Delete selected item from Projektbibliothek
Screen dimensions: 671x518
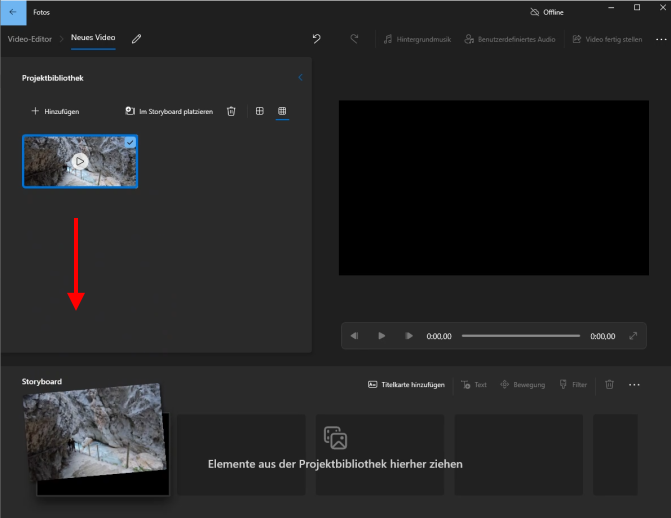point(231,111)
